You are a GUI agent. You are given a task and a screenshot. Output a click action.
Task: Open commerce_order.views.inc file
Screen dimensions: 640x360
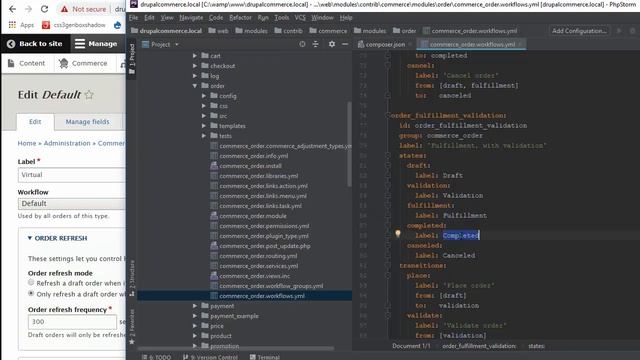[255, 276]
